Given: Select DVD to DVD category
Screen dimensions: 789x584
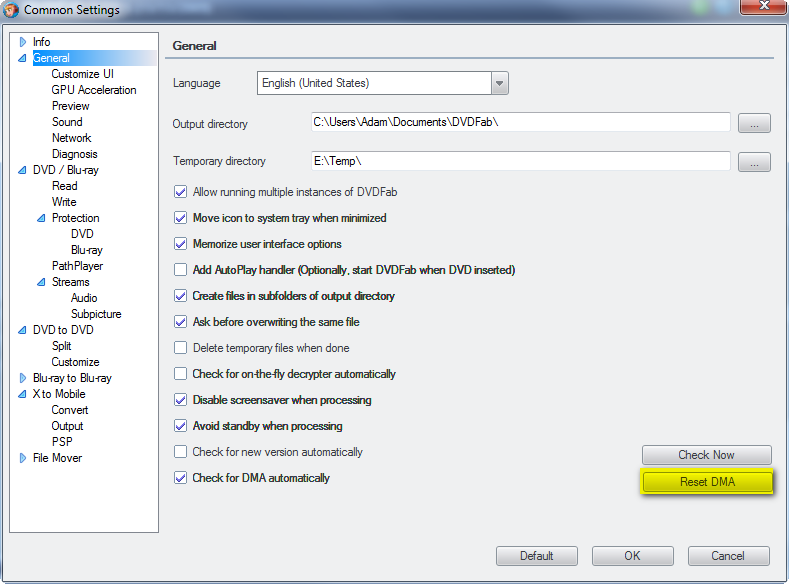Looking at the screenshot, I should 63,330.
